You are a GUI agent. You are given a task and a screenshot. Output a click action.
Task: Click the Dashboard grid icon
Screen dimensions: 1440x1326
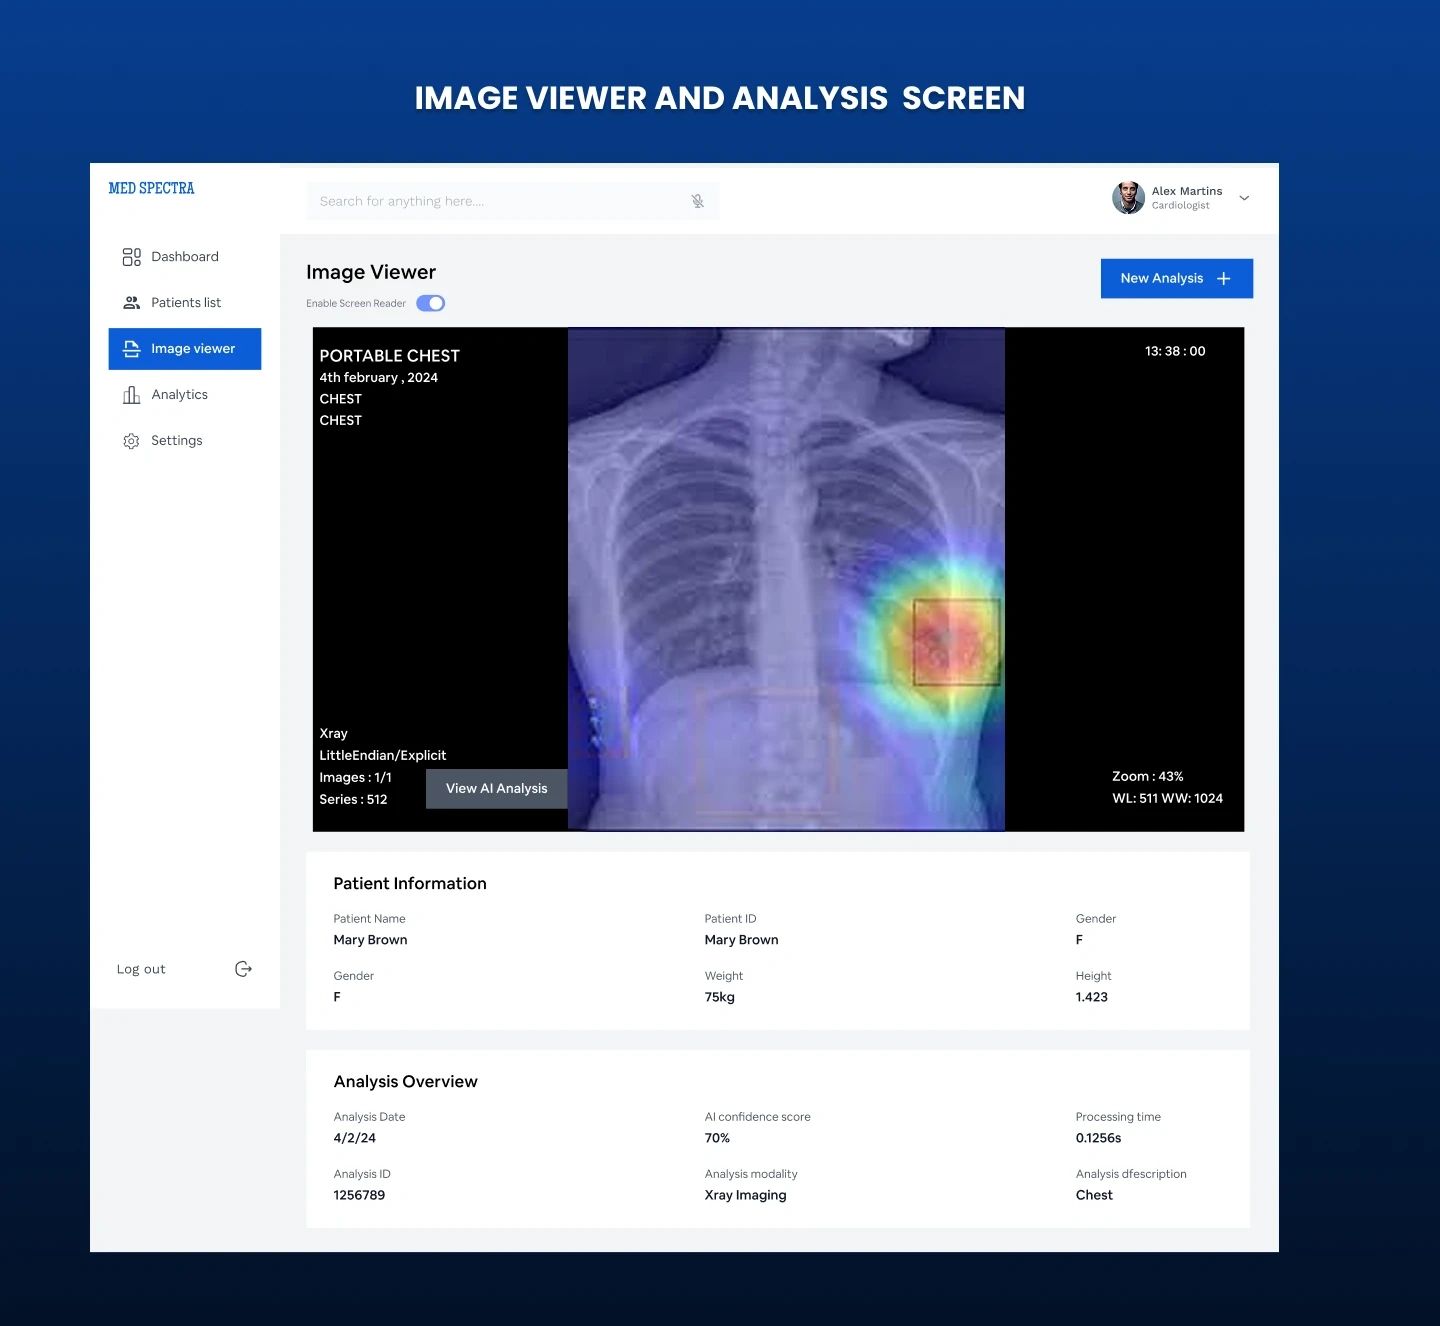131,257
